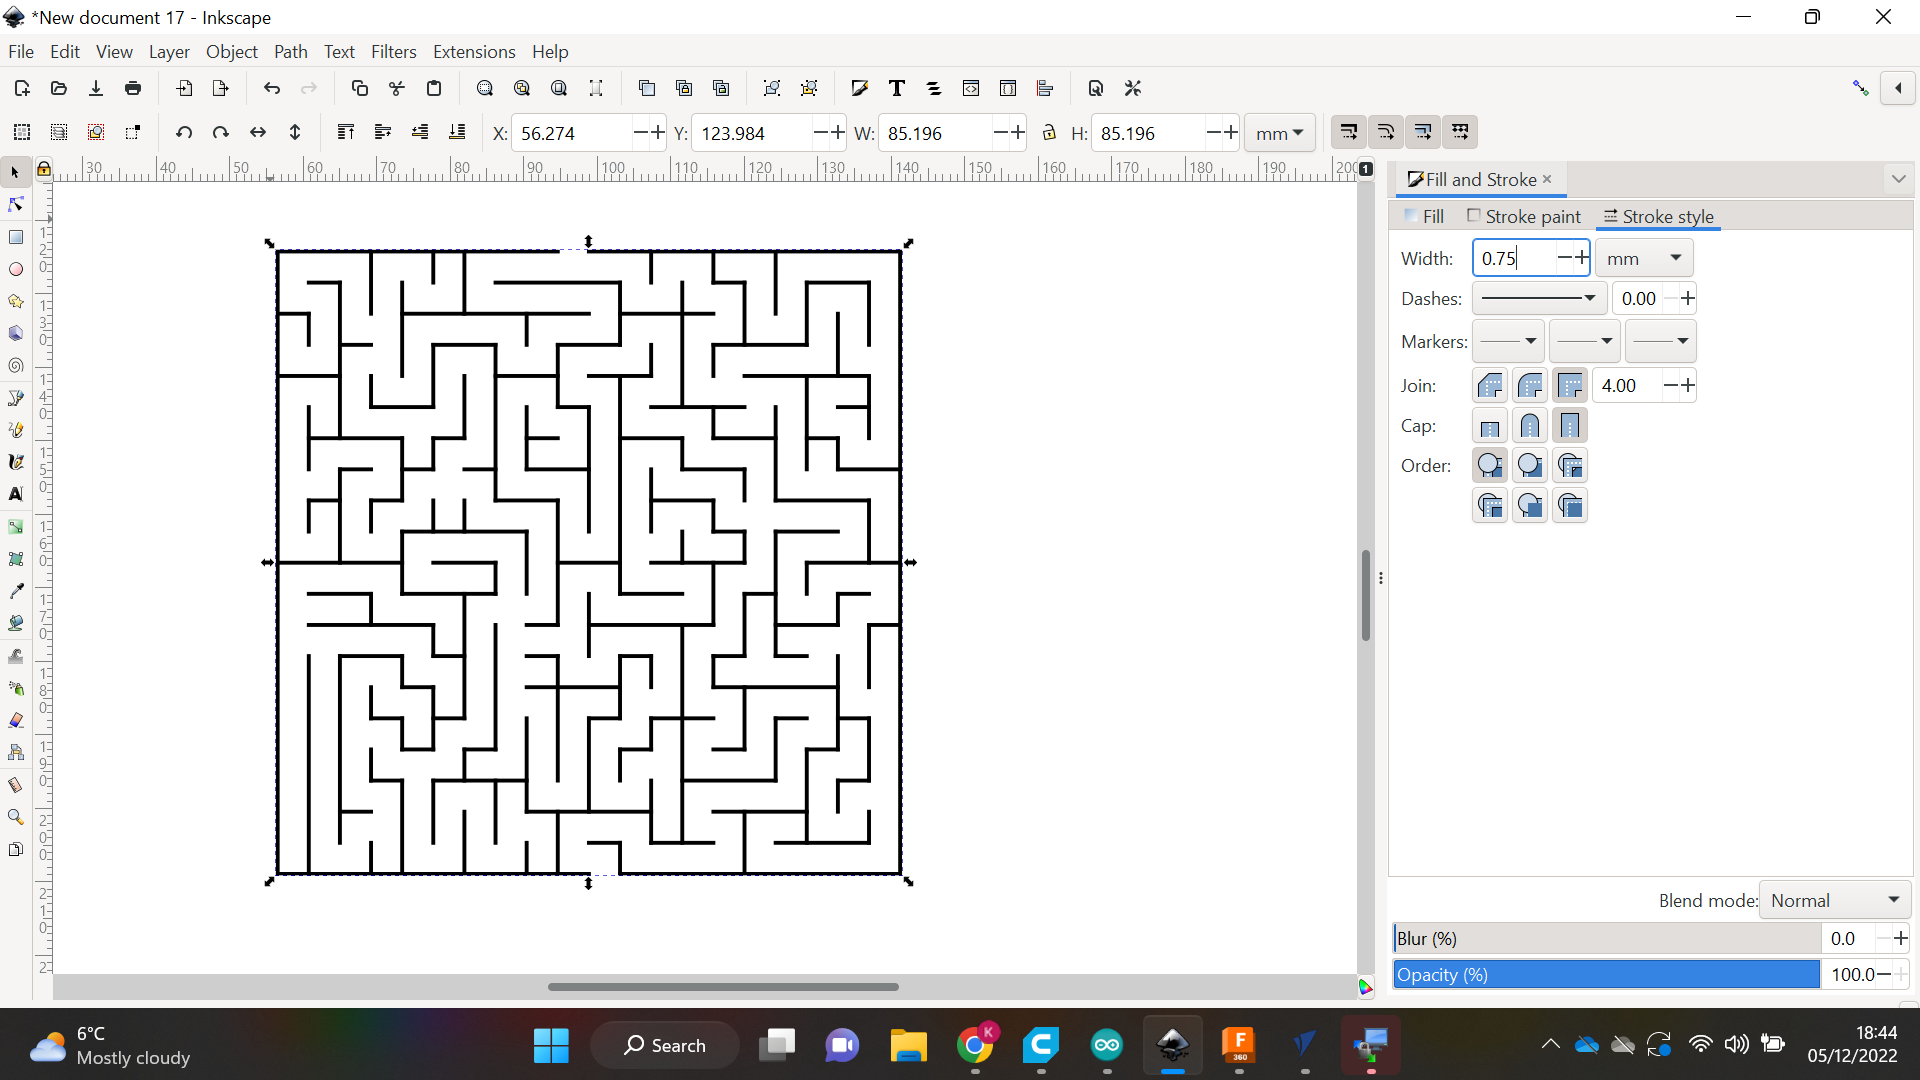Screen dimensions: 1920x1080
Task: Select the square cap style
Action: point(1570,425)
